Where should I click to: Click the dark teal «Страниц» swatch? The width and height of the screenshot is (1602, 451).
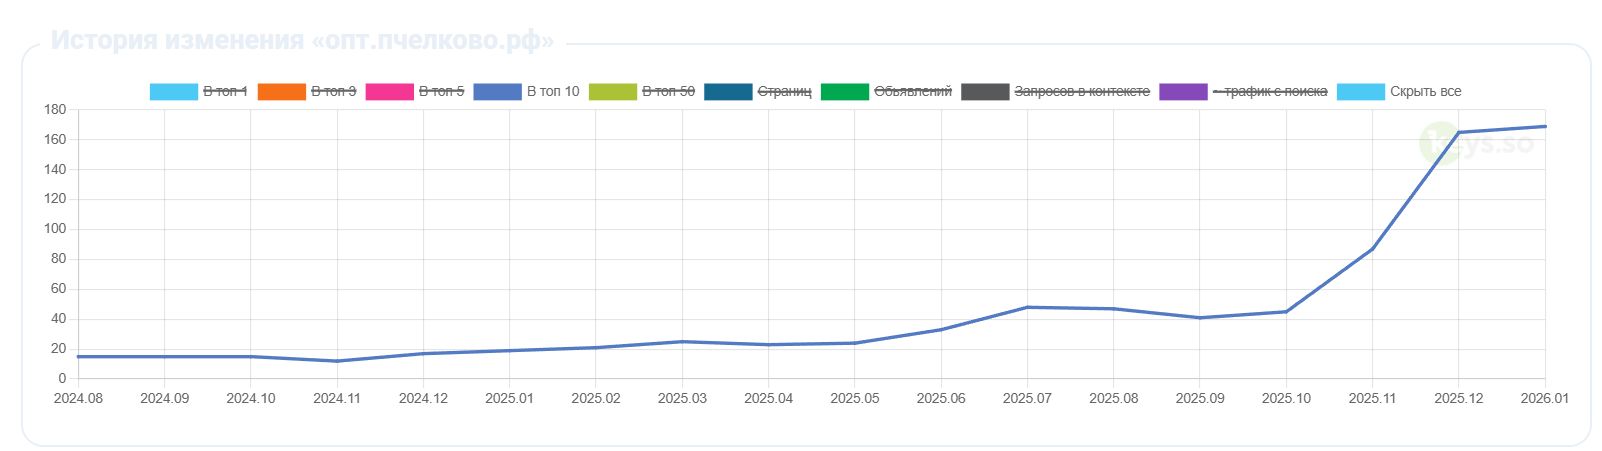(x=729, y=91)
